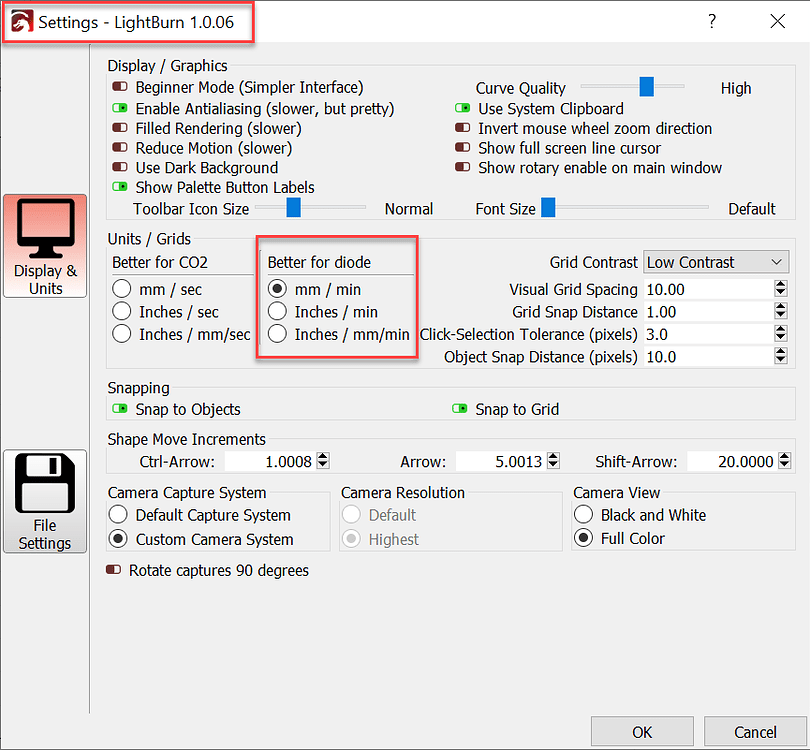Click the help question mark in title bar
Screen dimensions: 810x750
[712, 21]
